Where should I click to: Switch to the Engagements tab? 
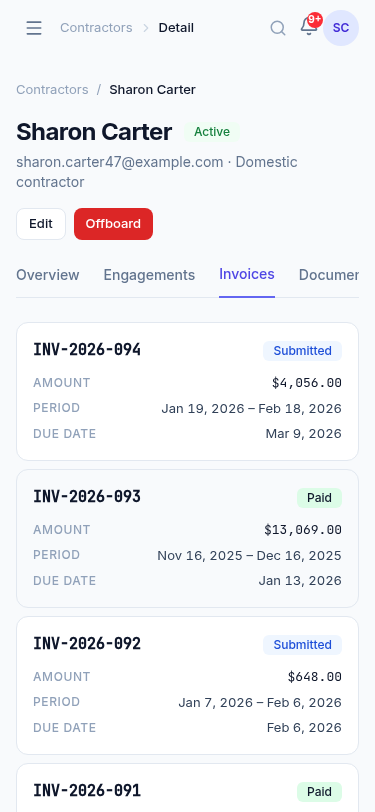(x=149, y=275)
